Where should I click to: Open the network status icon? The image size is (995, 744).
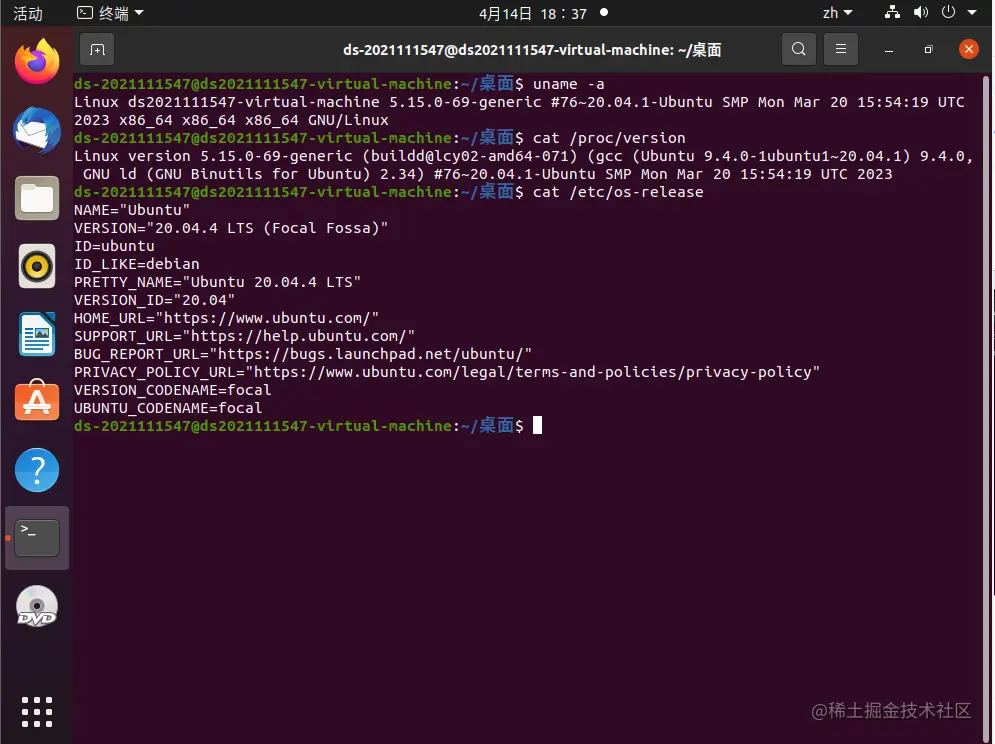pos(892,12)
